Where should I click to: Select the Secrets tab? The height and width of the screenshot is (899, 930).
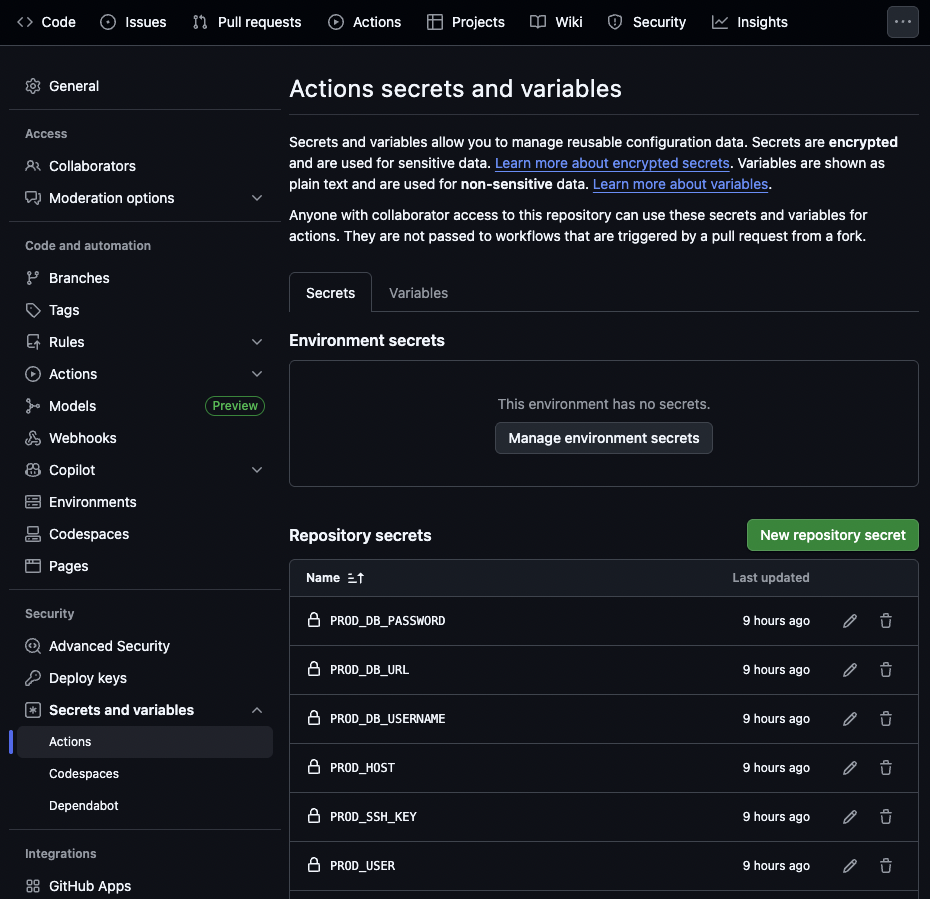coord(330,292)
